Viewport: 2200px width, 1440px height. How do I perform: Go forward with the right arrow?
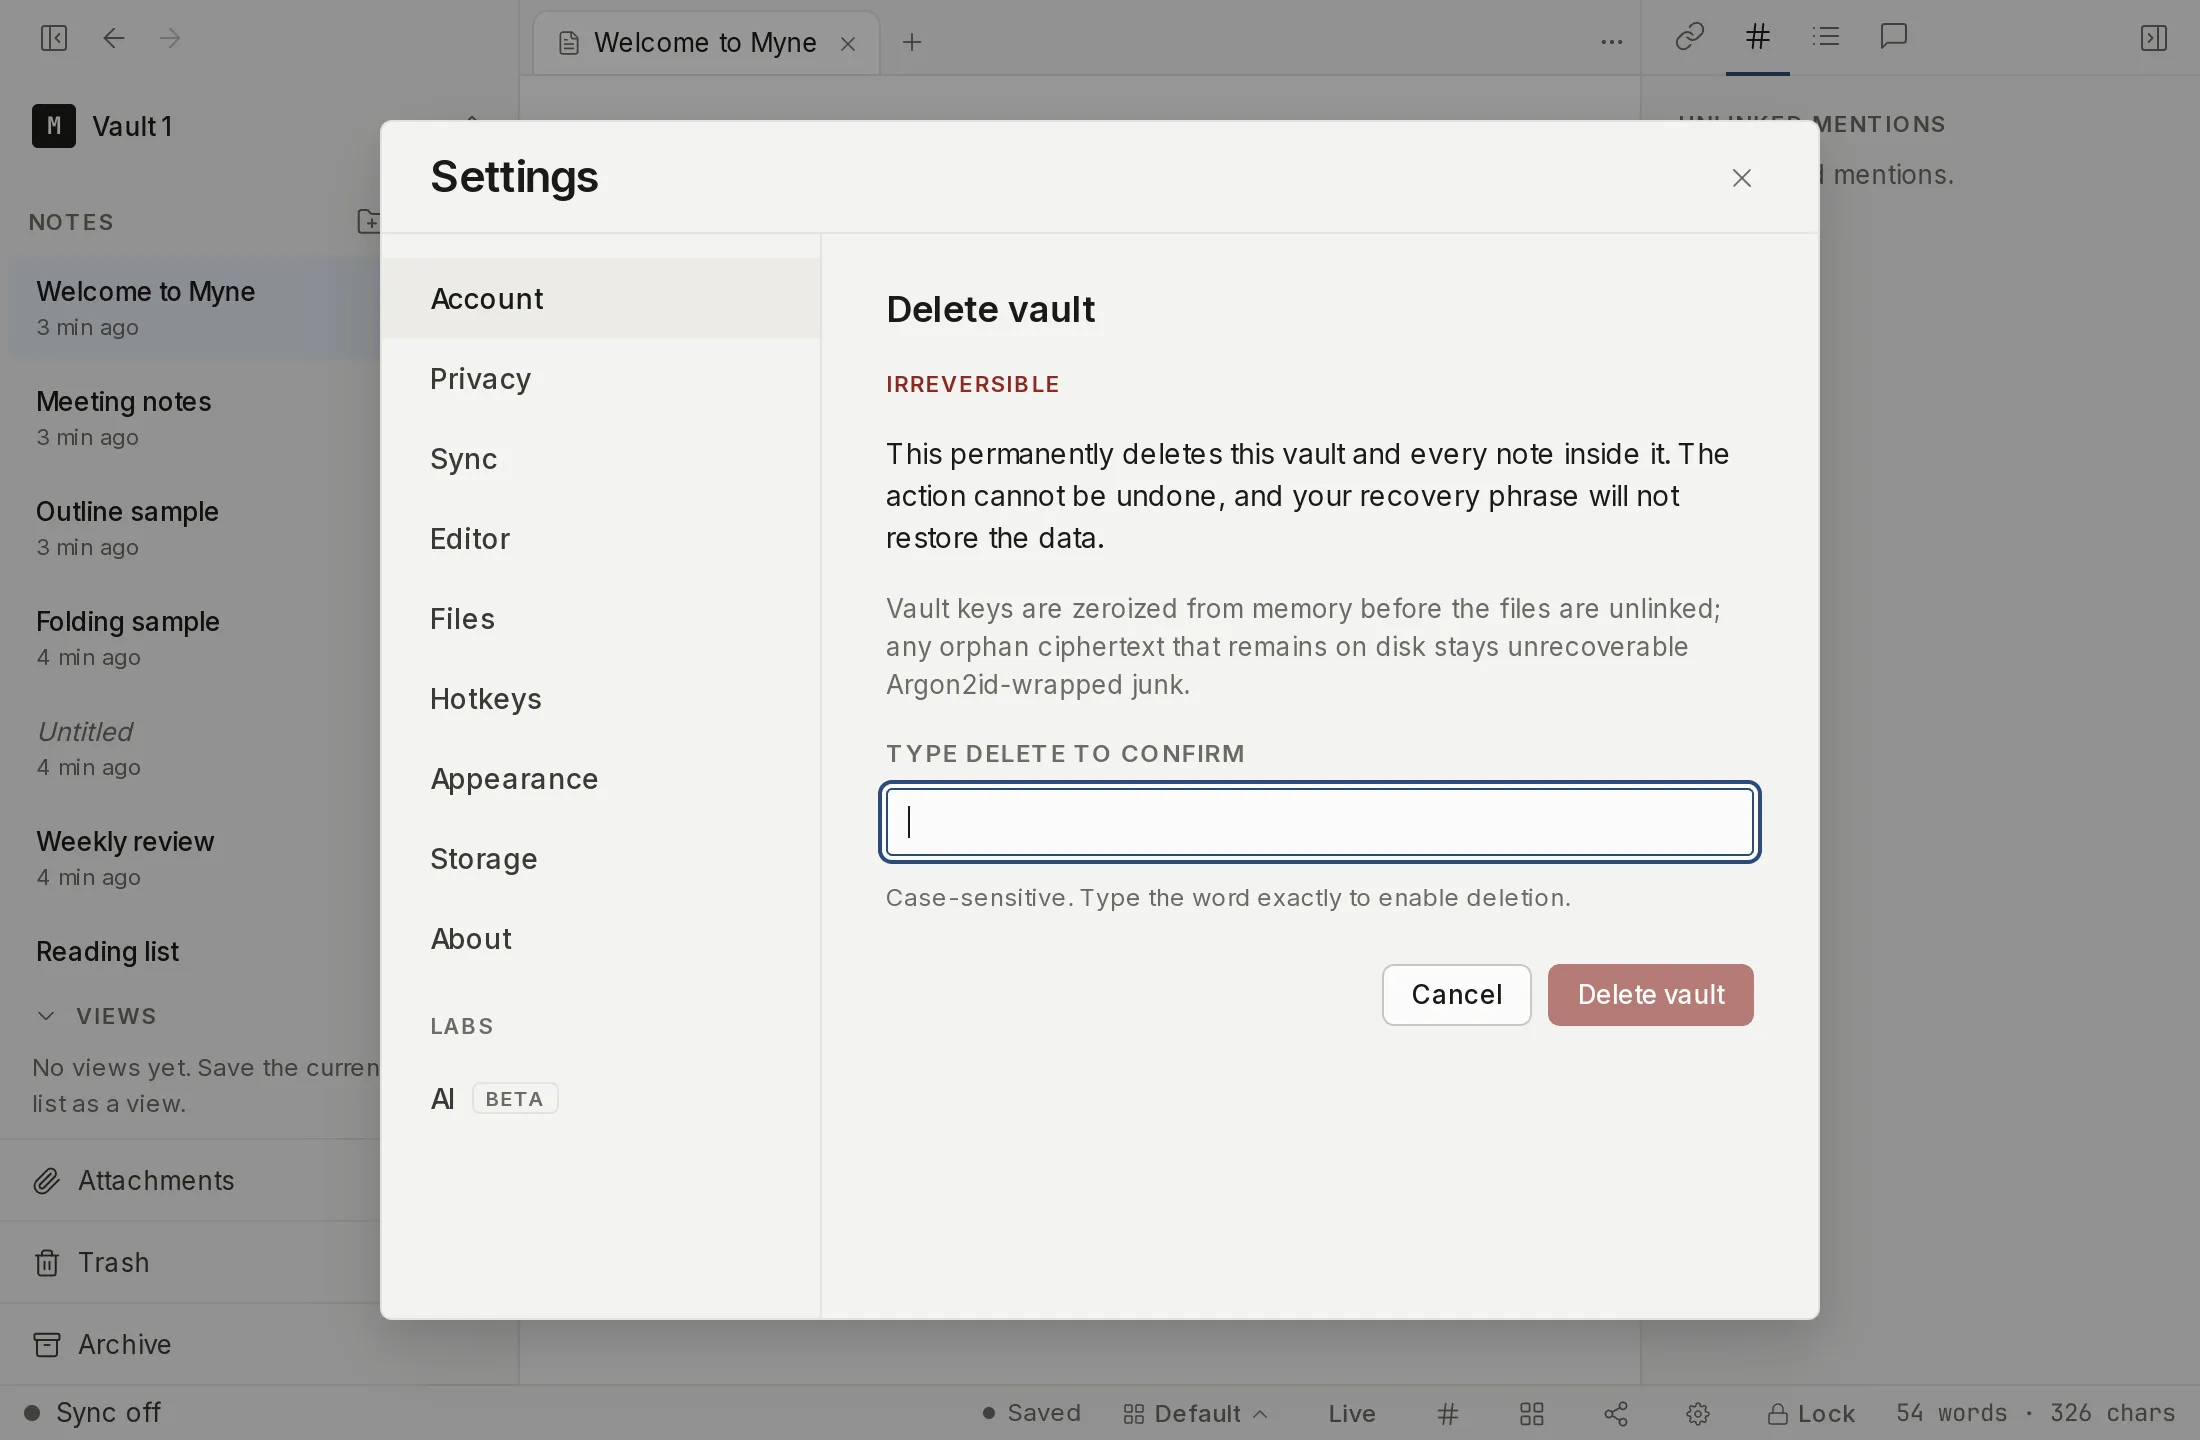click(x=170, y=38)
